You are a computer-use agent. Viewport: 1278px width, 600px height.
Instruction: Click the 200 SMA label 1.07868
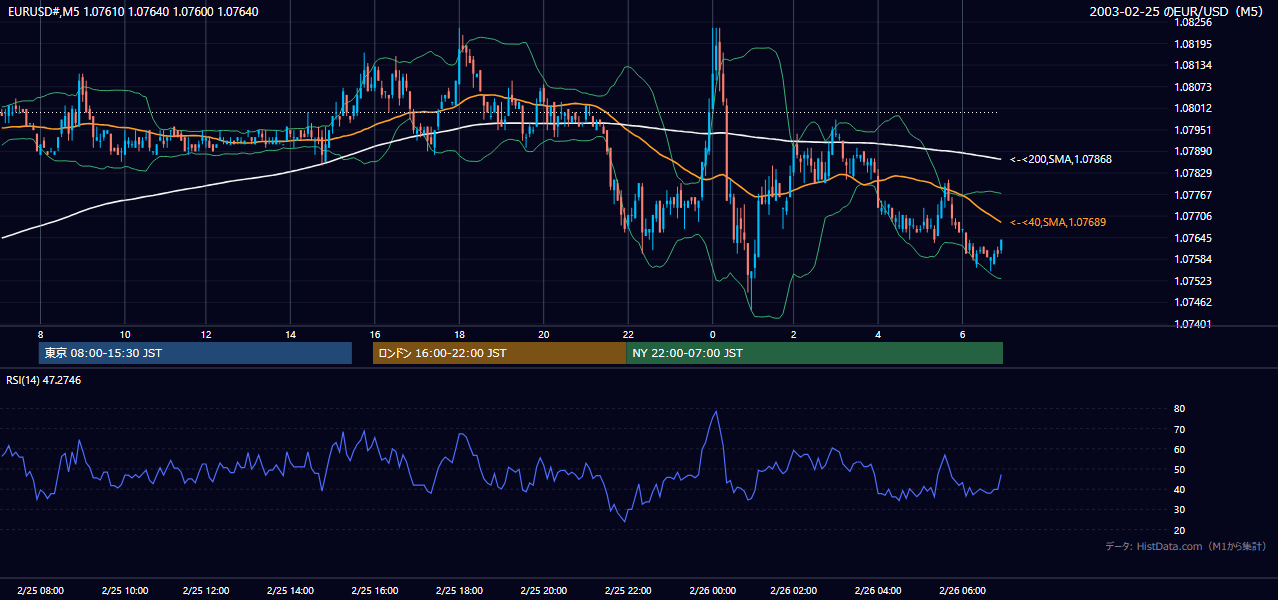pos(1061,159)
